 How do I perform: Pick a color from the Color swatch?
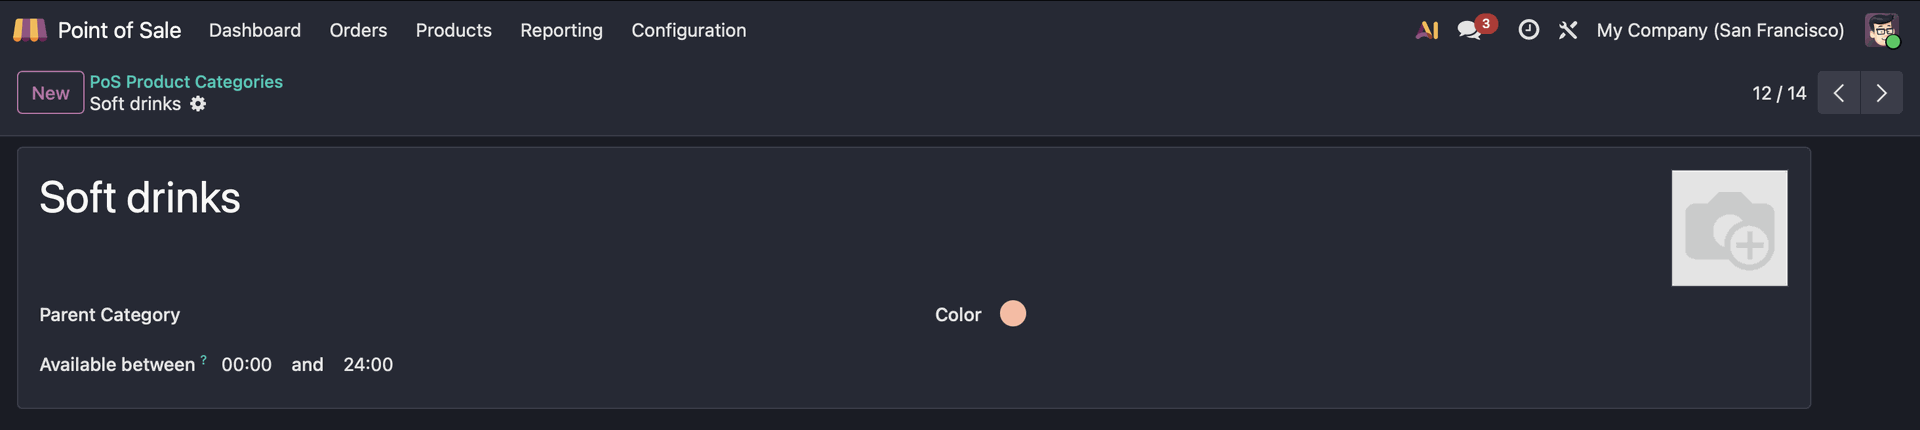tap(1013, 314)
